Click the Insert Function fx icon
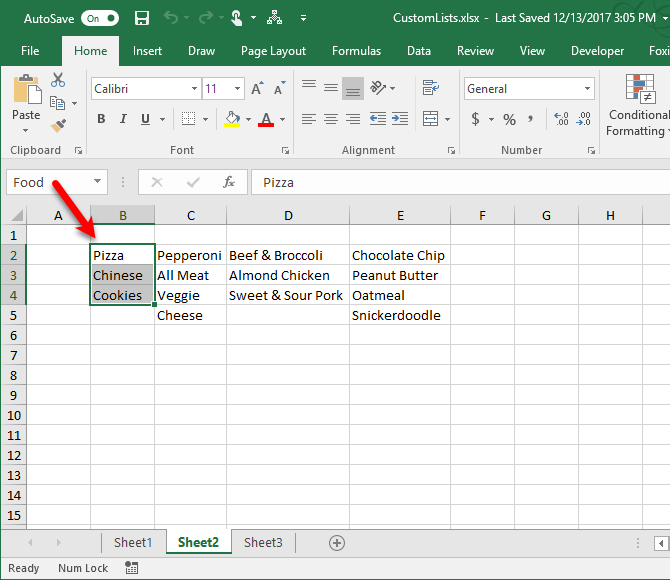The image size is (670, 580). (229, 182)
